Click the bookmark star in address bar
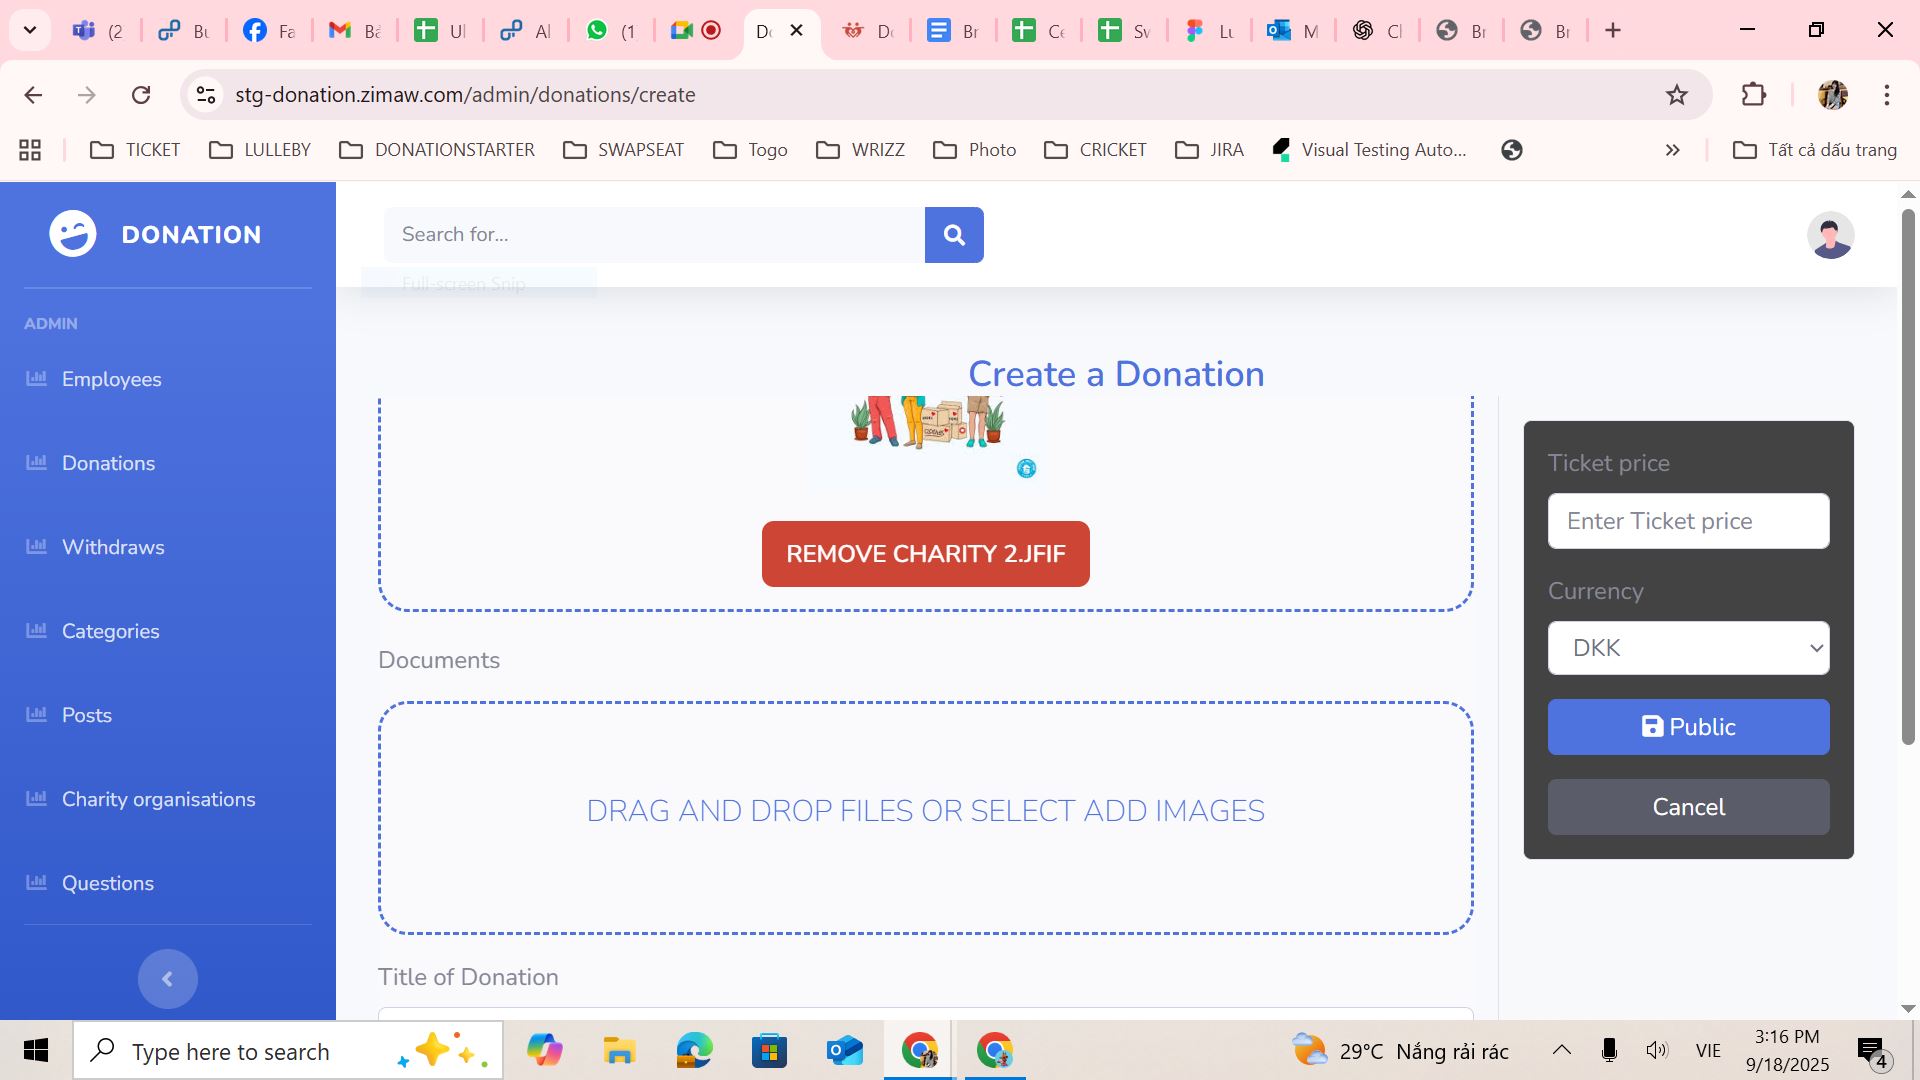Screen dimensions: 1920x1080 [1676, 94]
